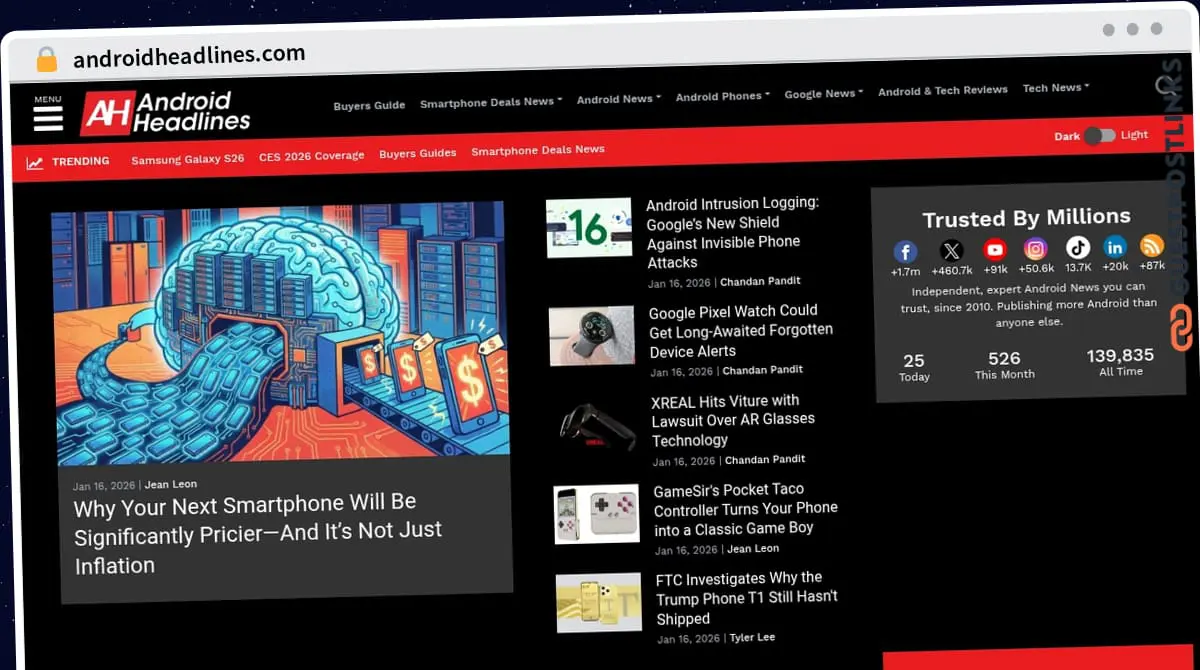The width and height of the screenshot is (1200, 670).
Task: Open the LinkedIn social icon
Action: [1114, 246]
